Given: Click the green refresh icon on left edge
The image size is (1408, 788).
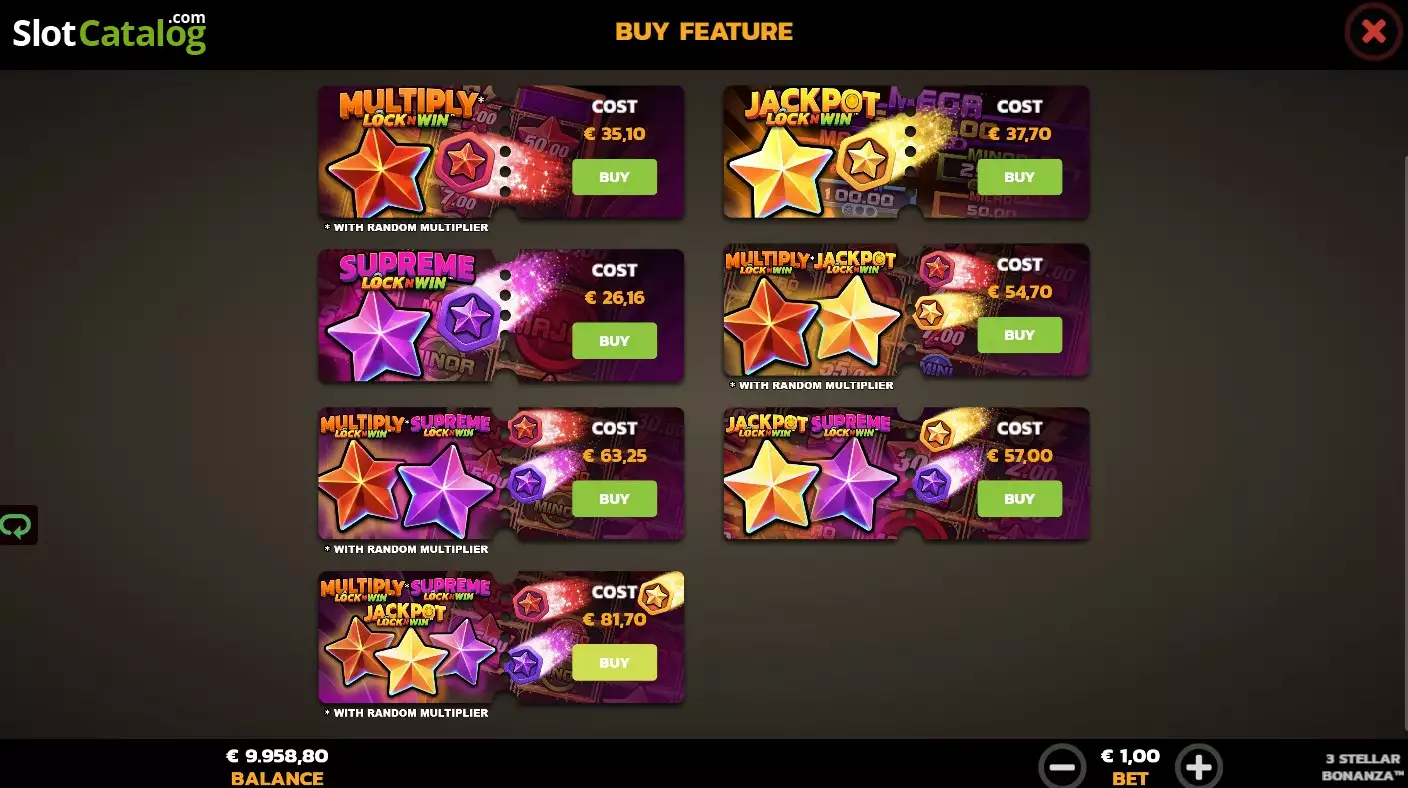Looking at the screenshot, I should (17, 525).
